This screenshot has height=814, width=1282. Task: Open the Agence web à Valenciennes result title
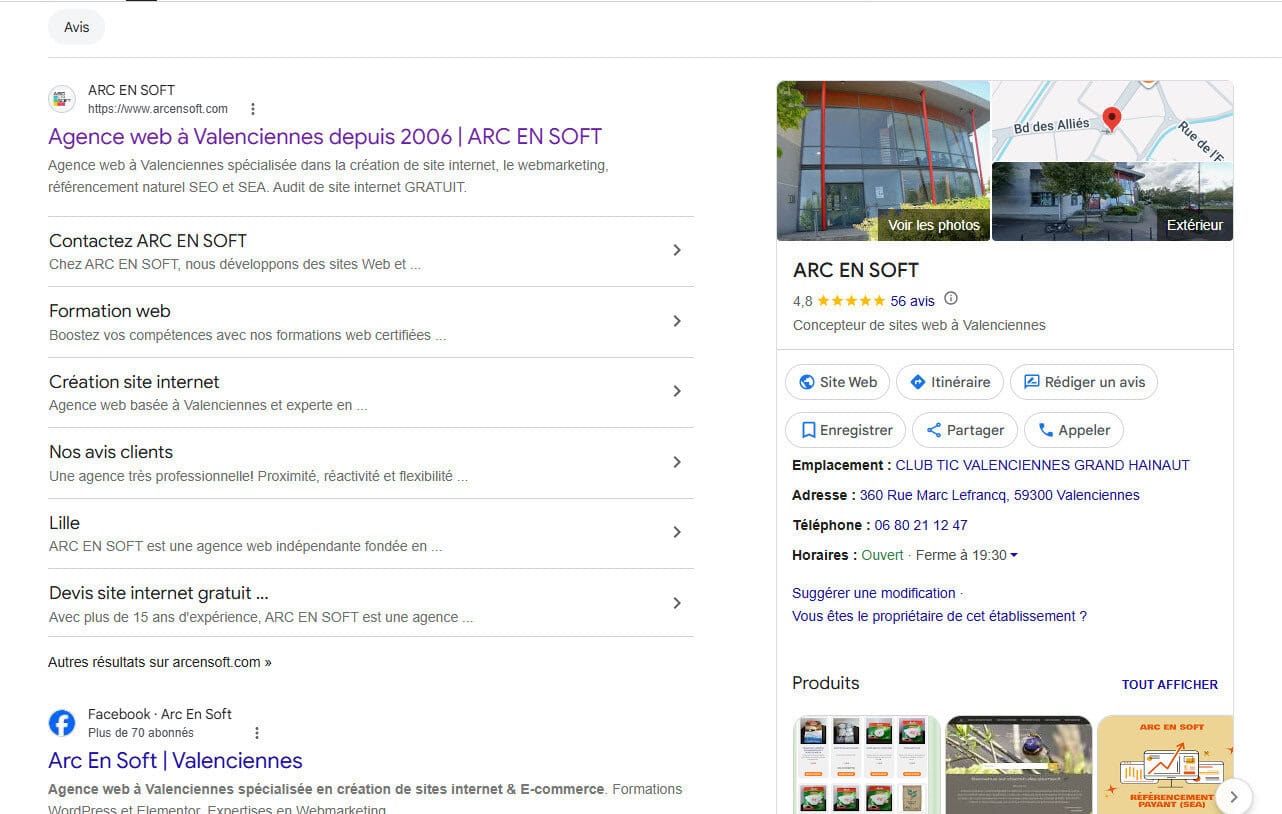[x=325, y=136]
